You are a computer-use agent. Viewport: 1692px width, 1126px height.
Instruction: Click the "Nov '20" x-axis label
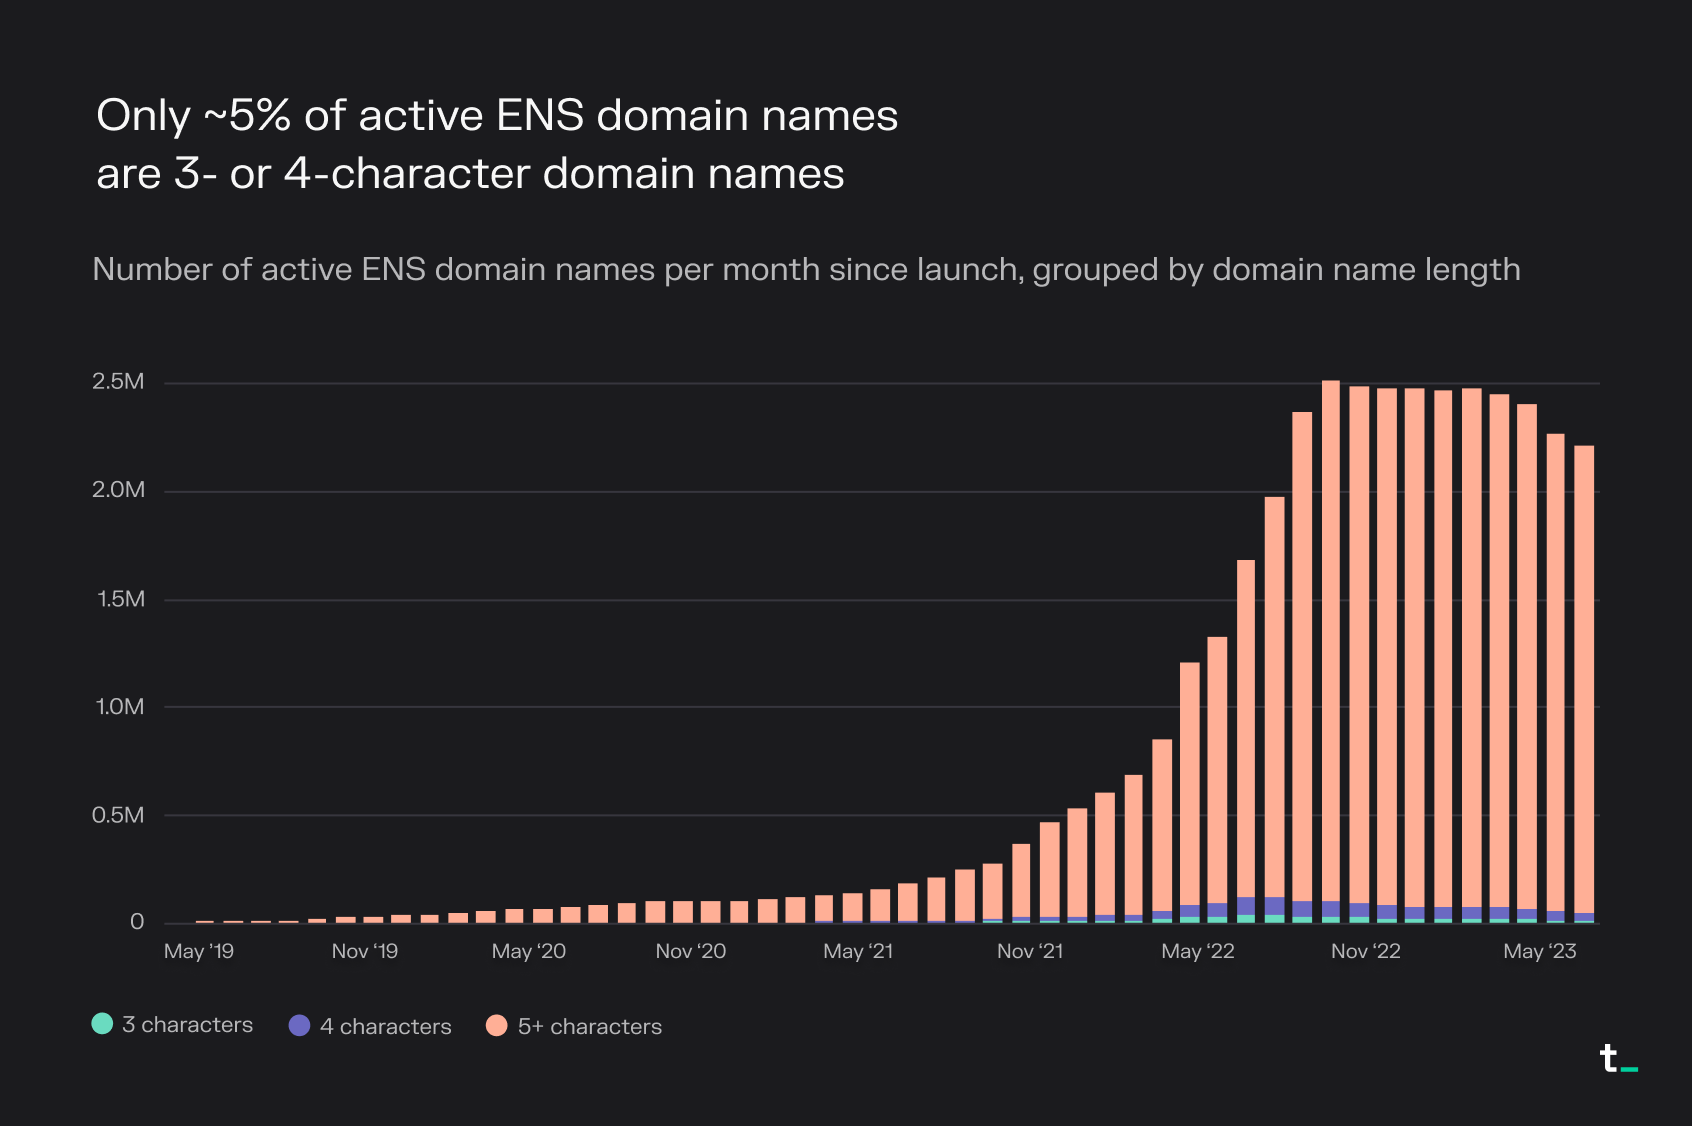[691, 951]
